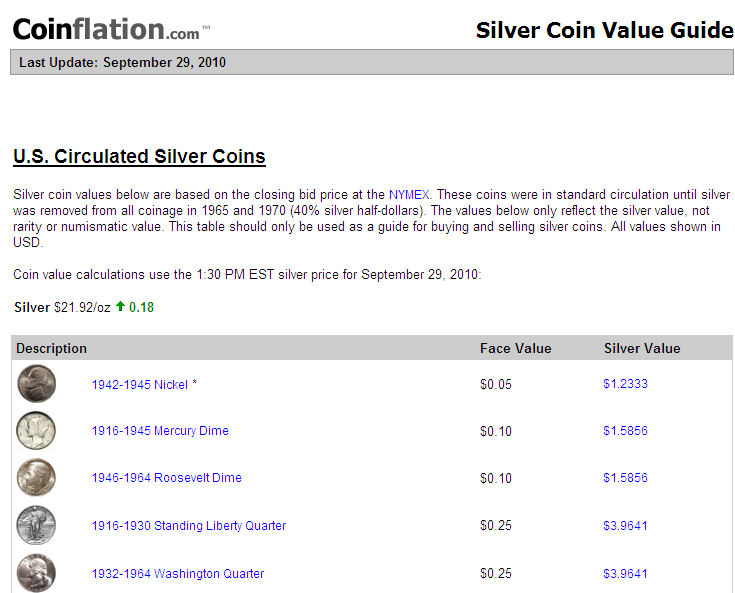The height and width of the screenshot is (593, 735).
Task: Open the 1942-1945 Nickel link
Action: pyautogui.click(x=140, y=384)
